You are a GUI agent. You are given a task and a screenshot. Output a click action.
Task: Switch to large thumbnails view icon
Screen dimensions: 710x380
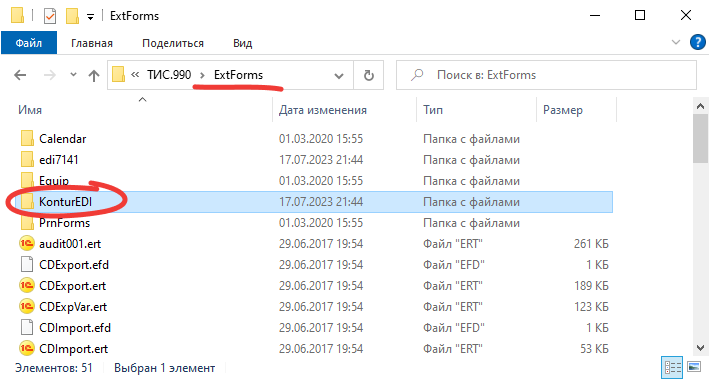point(694,367)
